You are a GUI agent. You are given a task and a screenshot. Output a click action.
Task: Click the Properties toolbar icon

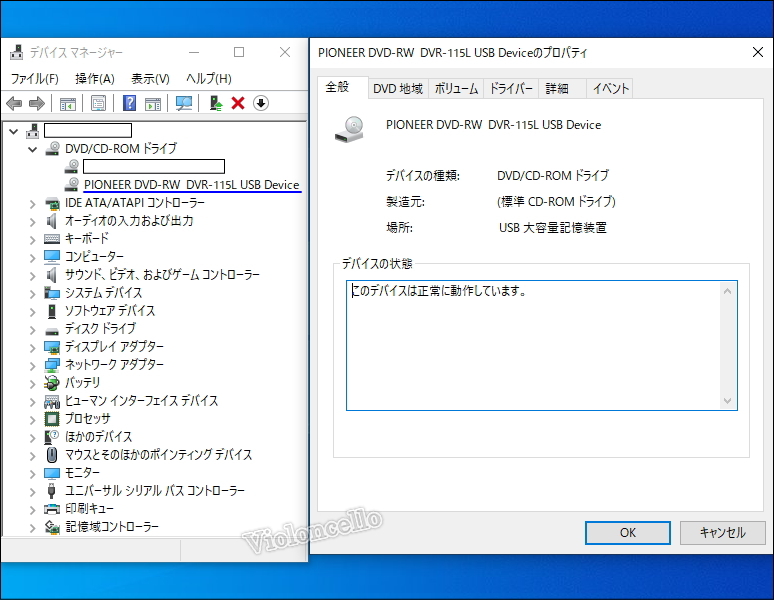[x=98, y=103]
